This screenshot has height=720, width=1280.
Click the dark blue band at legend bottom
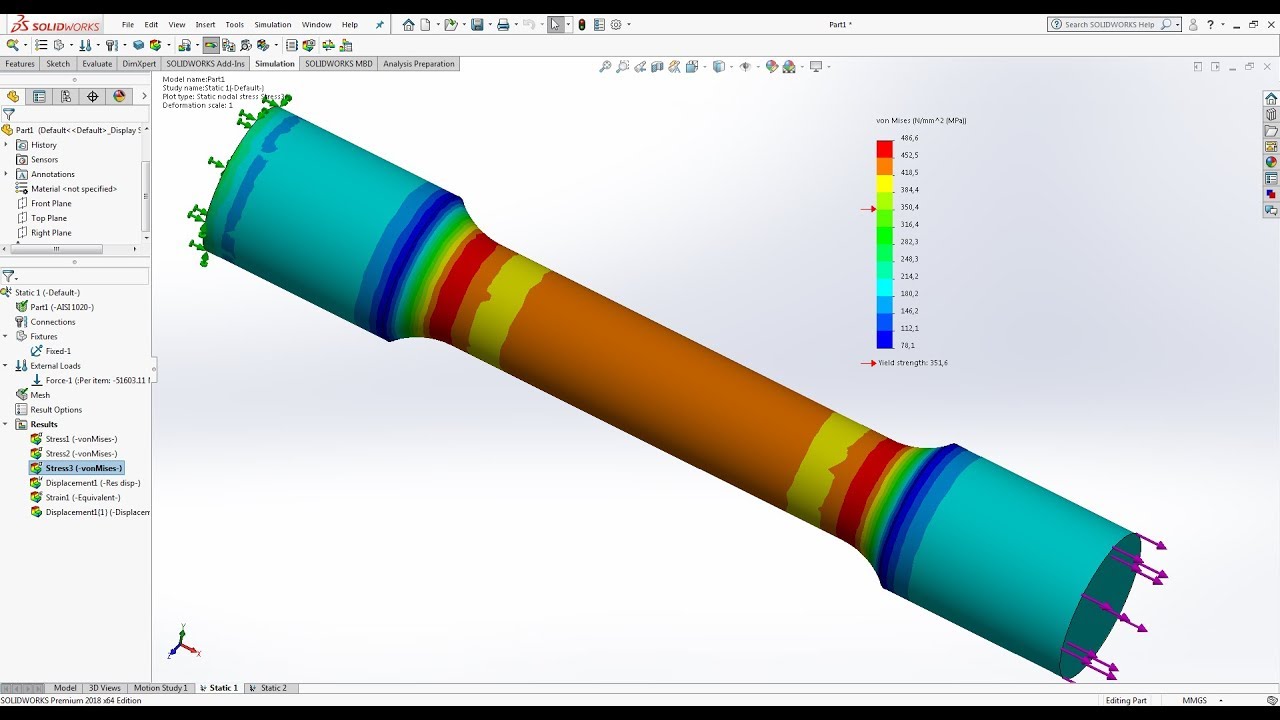[x=884, y=339]
